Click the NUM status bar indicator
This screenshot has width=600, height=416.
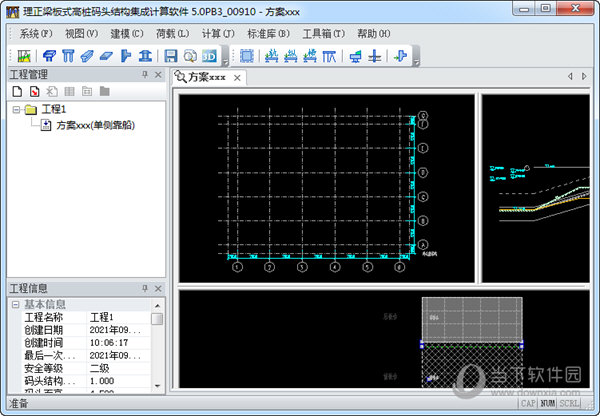pos(548,403)
